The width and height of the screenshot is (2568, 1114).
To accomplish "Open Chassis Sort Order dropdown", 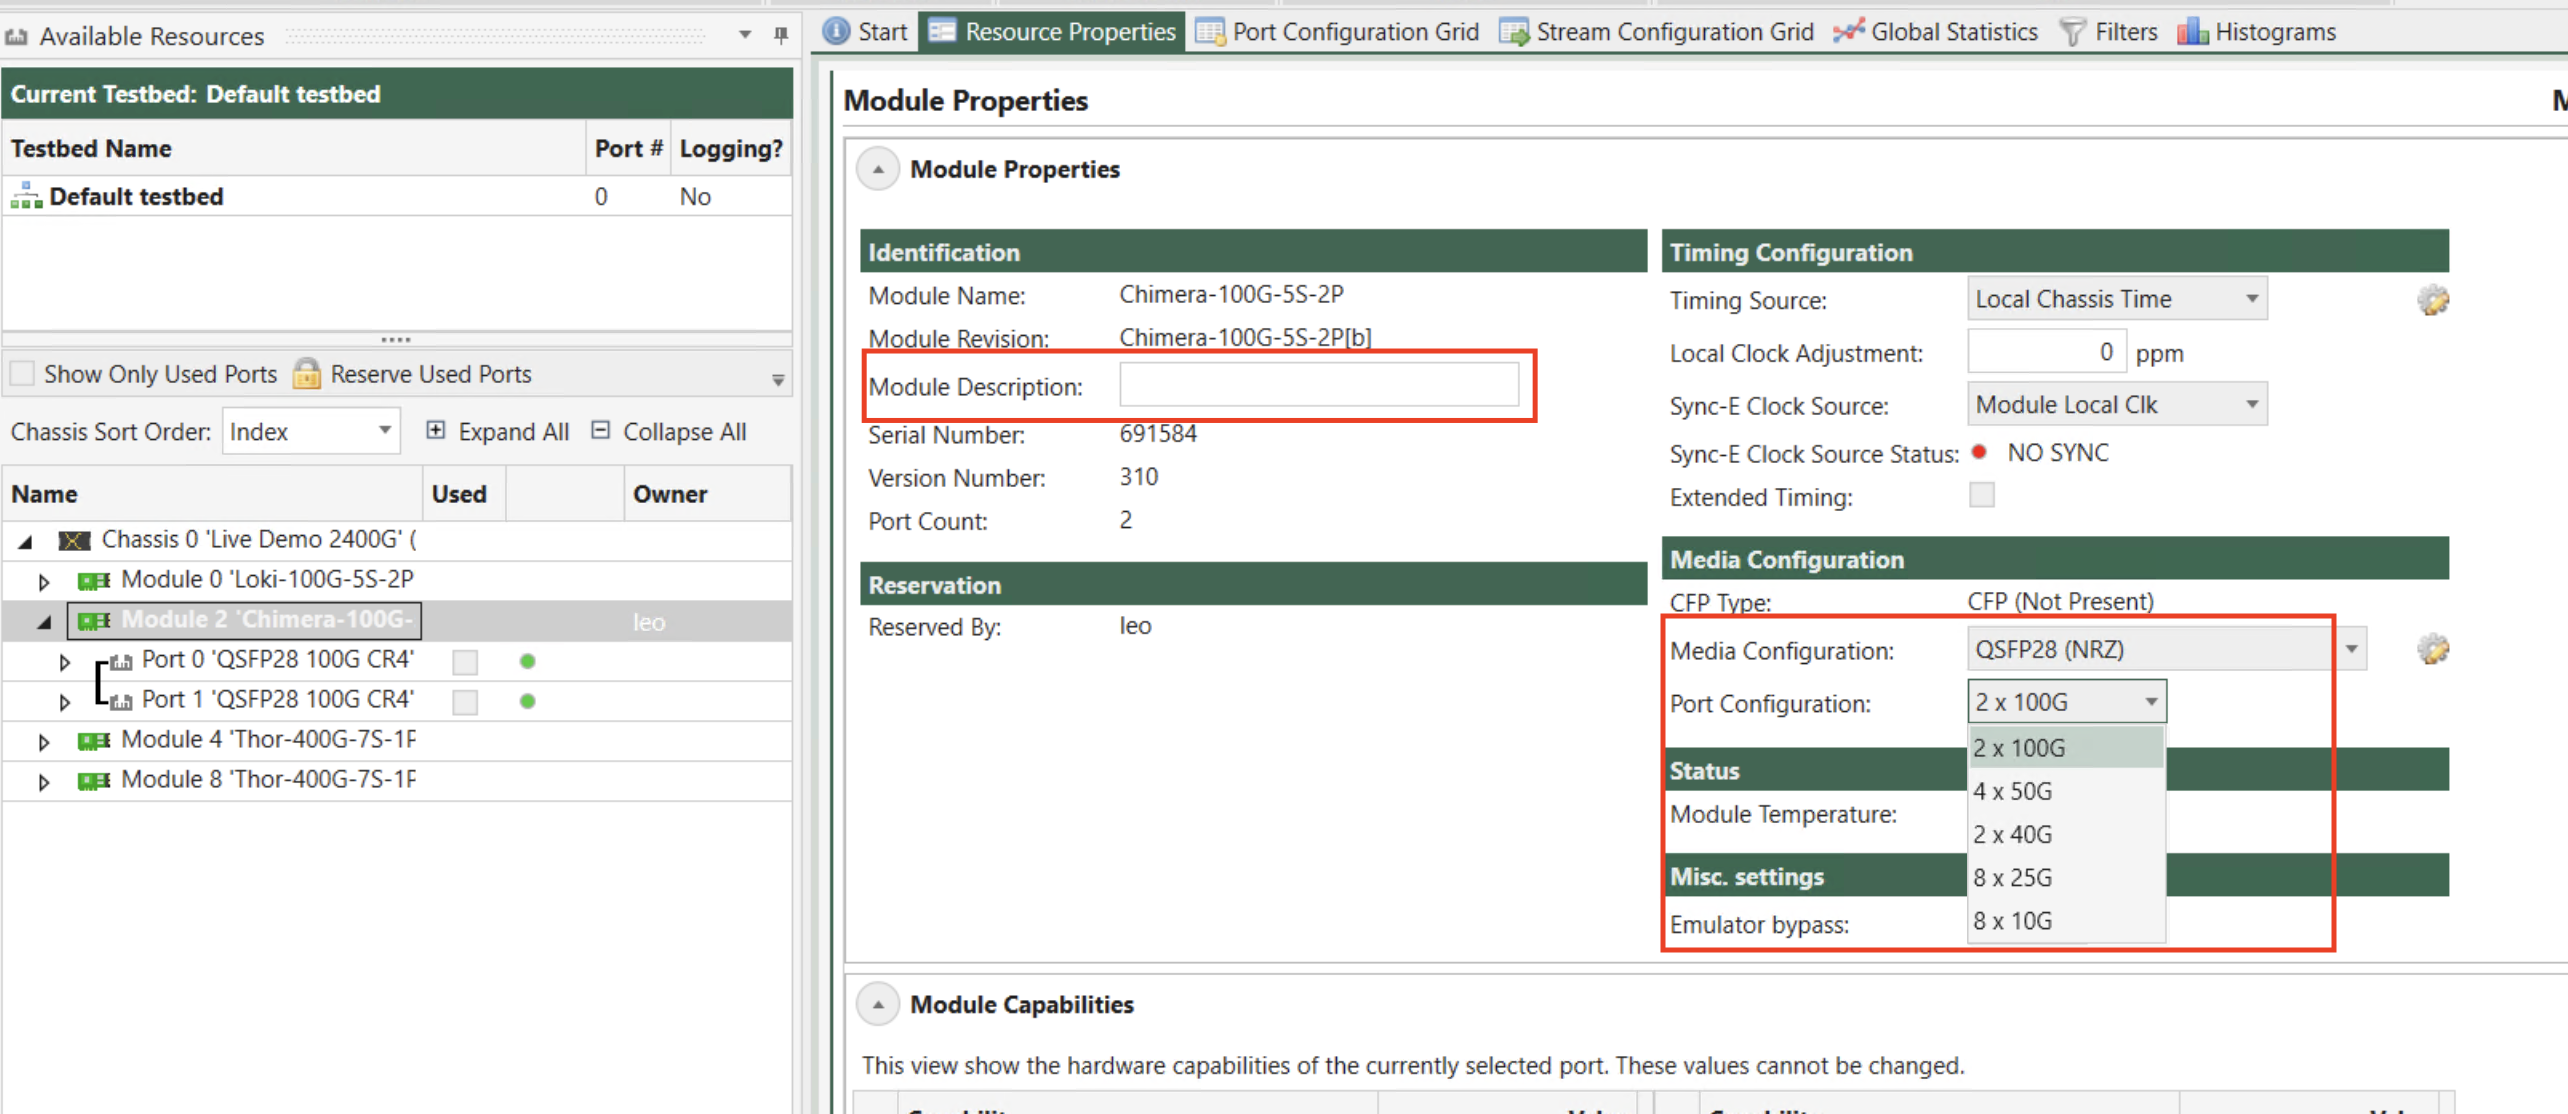I will coord(311,431).
